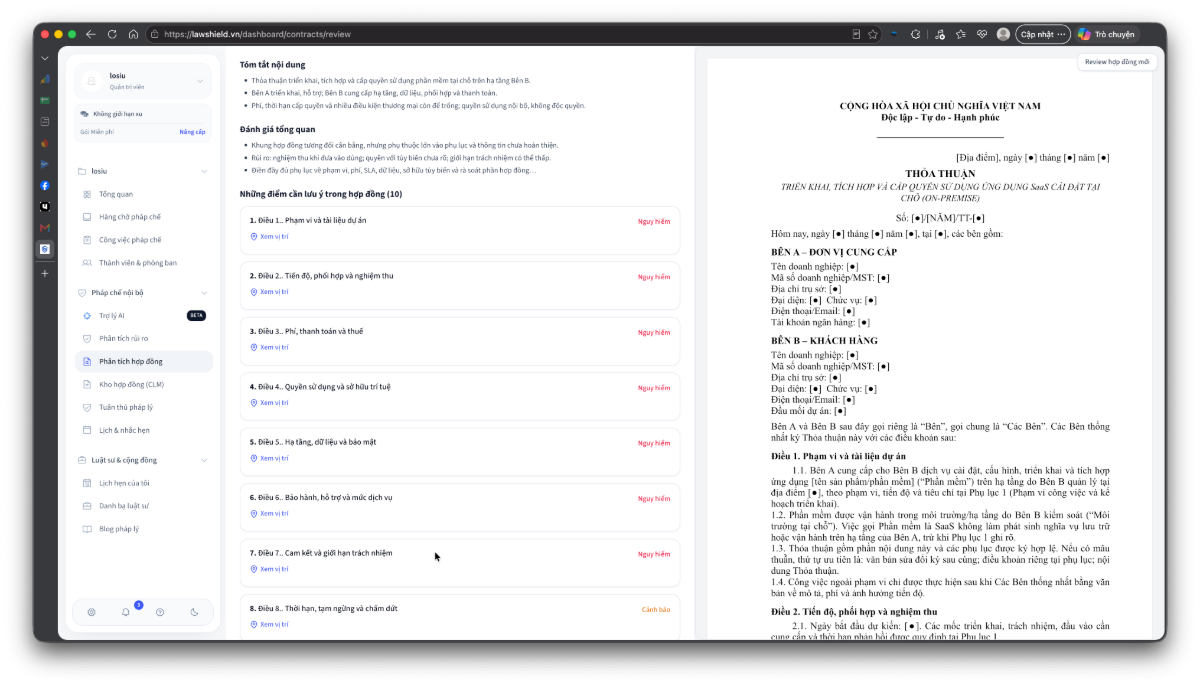This screenshot has height=686, width=1200.
Task: Click the Đánh giá tổng quan heading
Action: pyautogui.click(x=278, y=129)
